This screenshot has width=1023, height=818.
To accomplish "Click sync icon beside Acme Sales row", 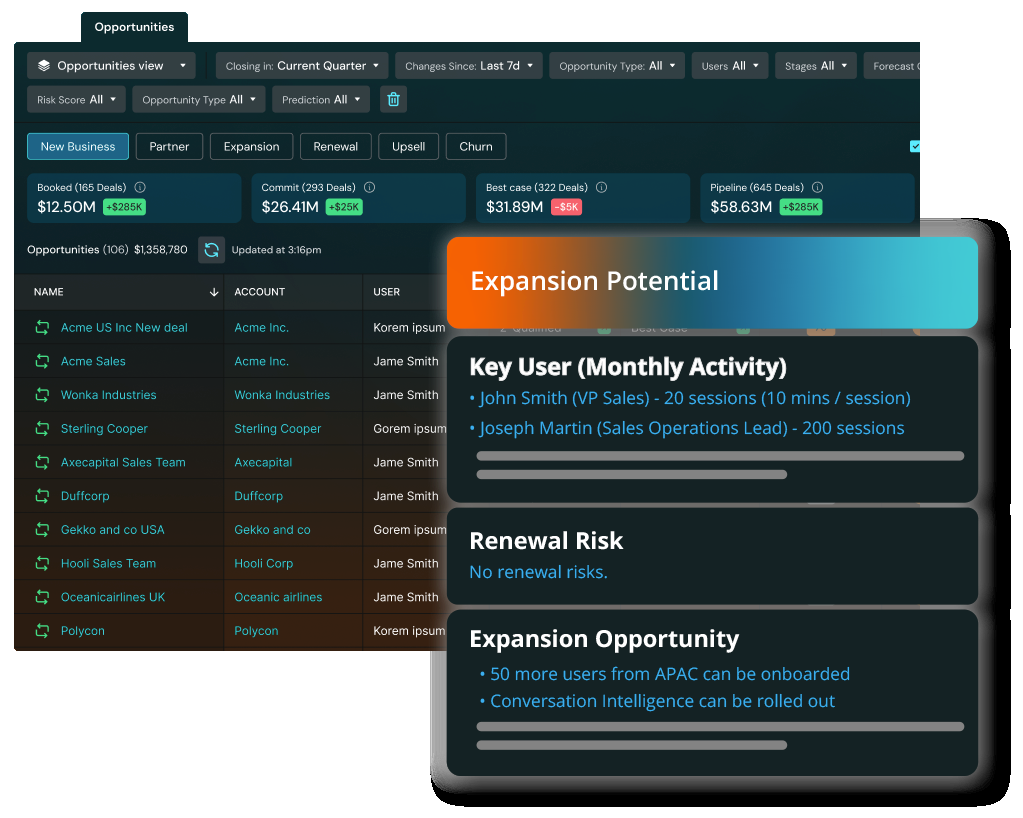I will (x=42, y=361).
